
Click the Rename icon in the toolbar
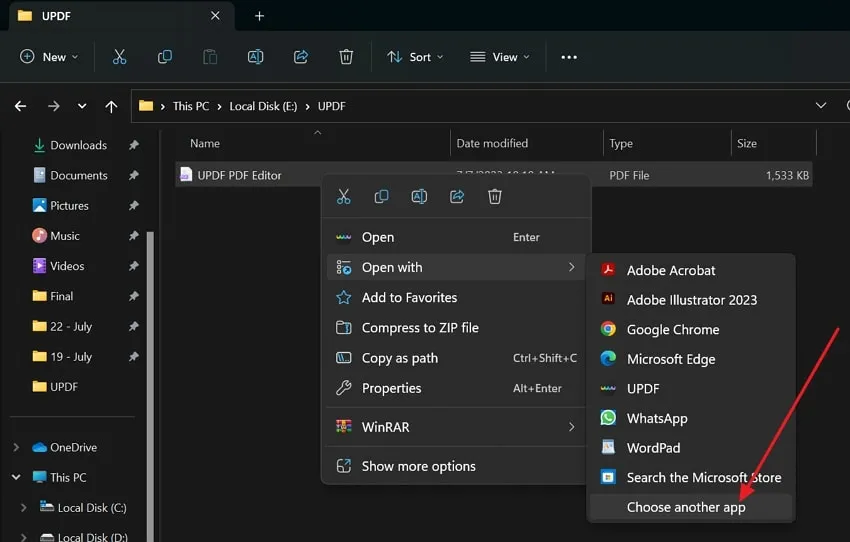pyautogui.click(x=255, y=57)
